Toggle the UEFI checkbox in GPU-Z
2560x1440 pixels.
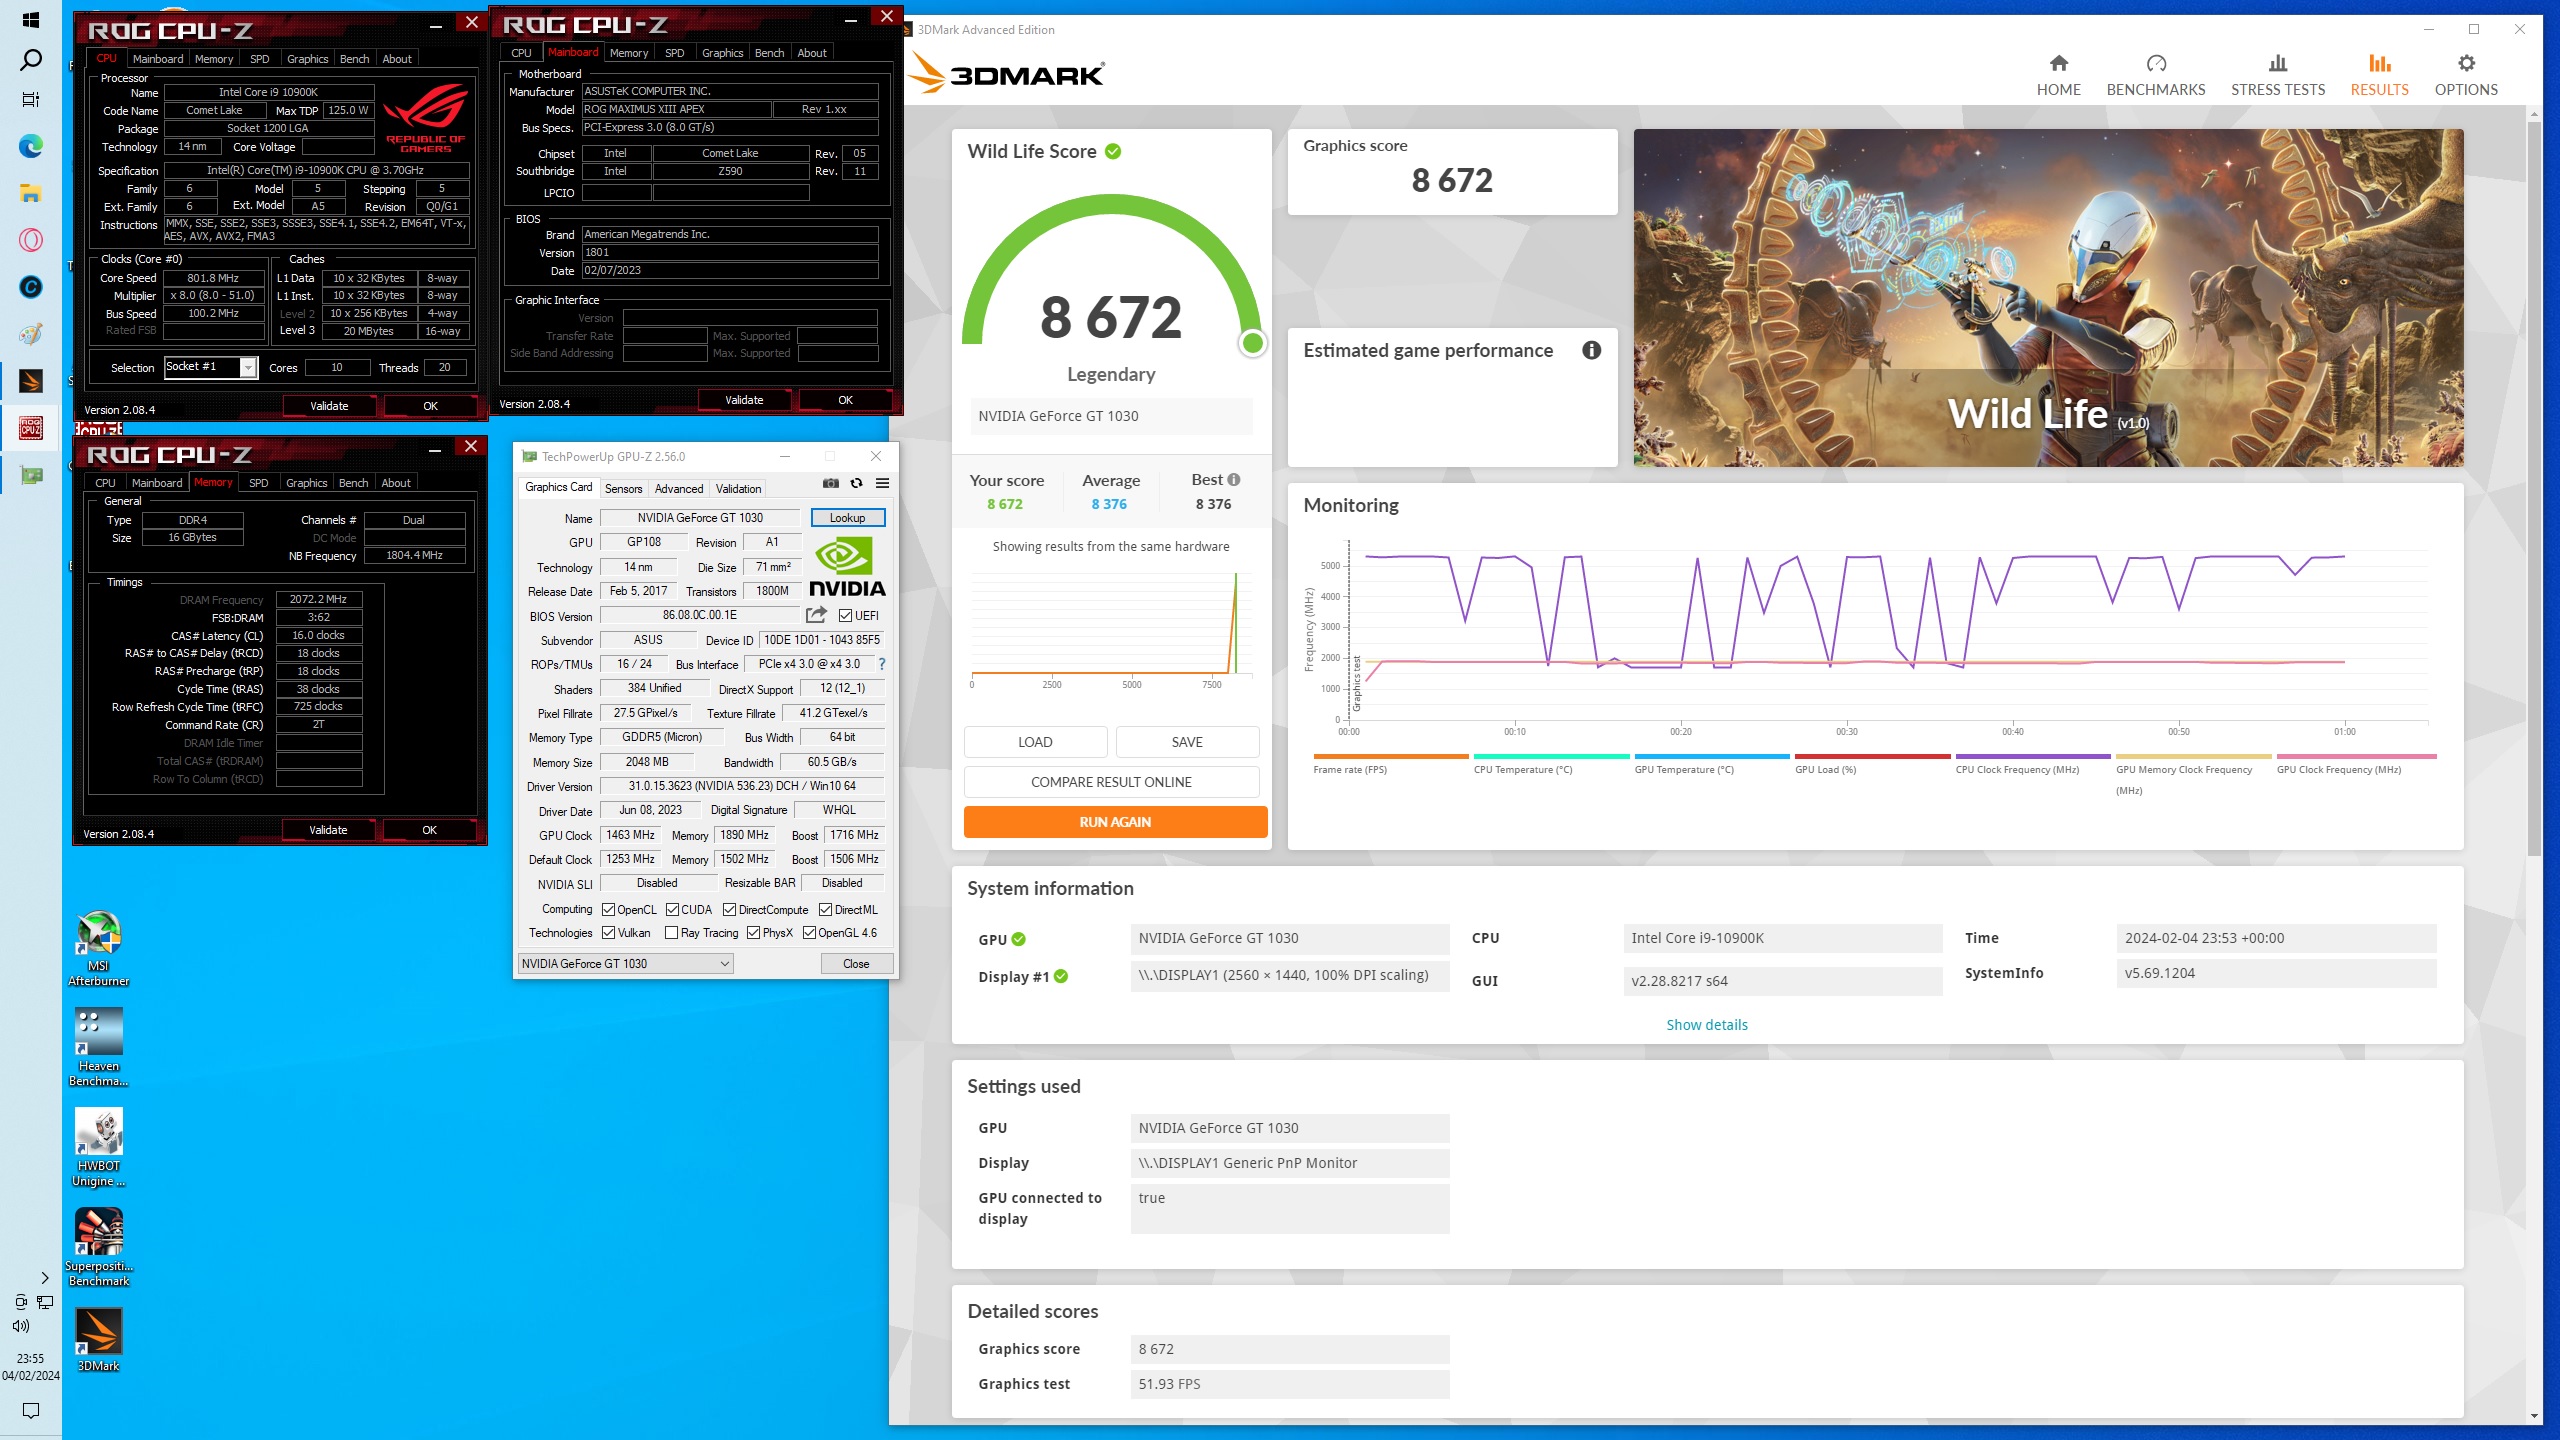click(845, 616)
